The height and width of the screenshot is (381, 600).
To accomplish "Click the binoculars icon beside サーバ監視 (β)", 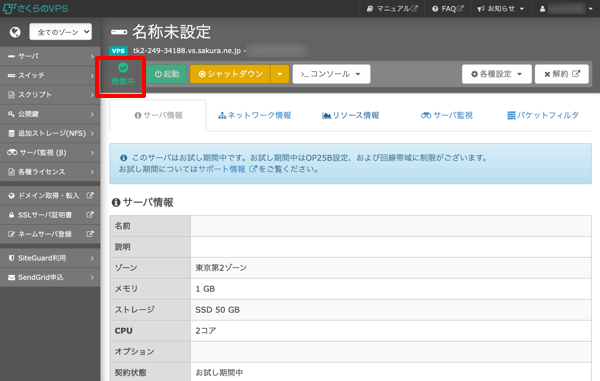I will tap(12, 153).
